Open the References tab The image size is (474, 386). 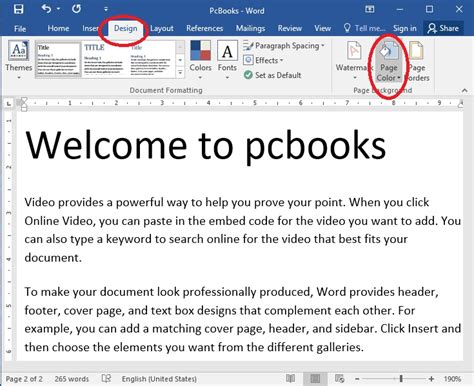coord(205,28)
